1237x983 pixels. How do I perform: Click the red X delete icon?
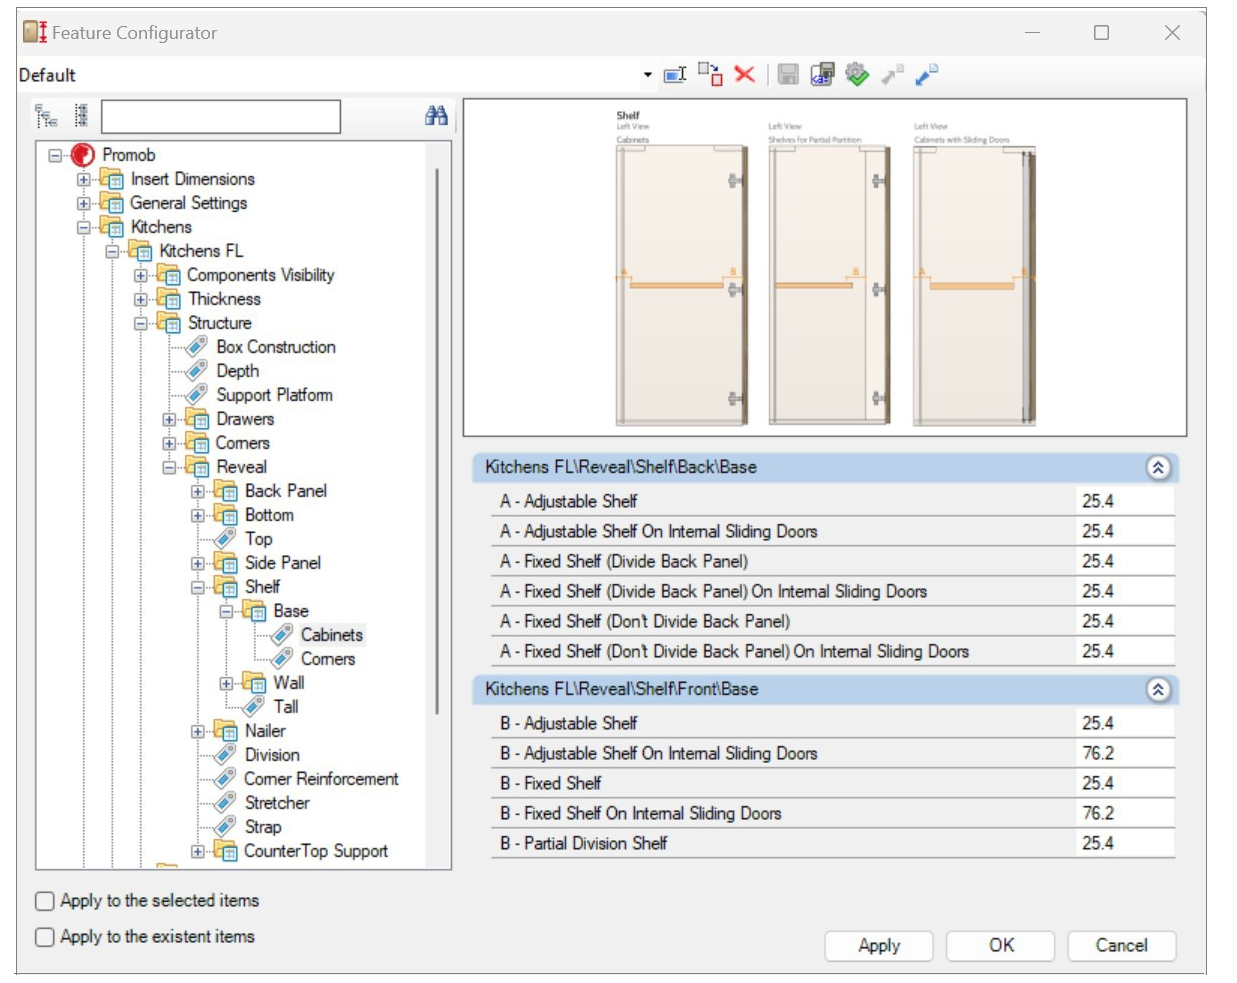point(744,74)
